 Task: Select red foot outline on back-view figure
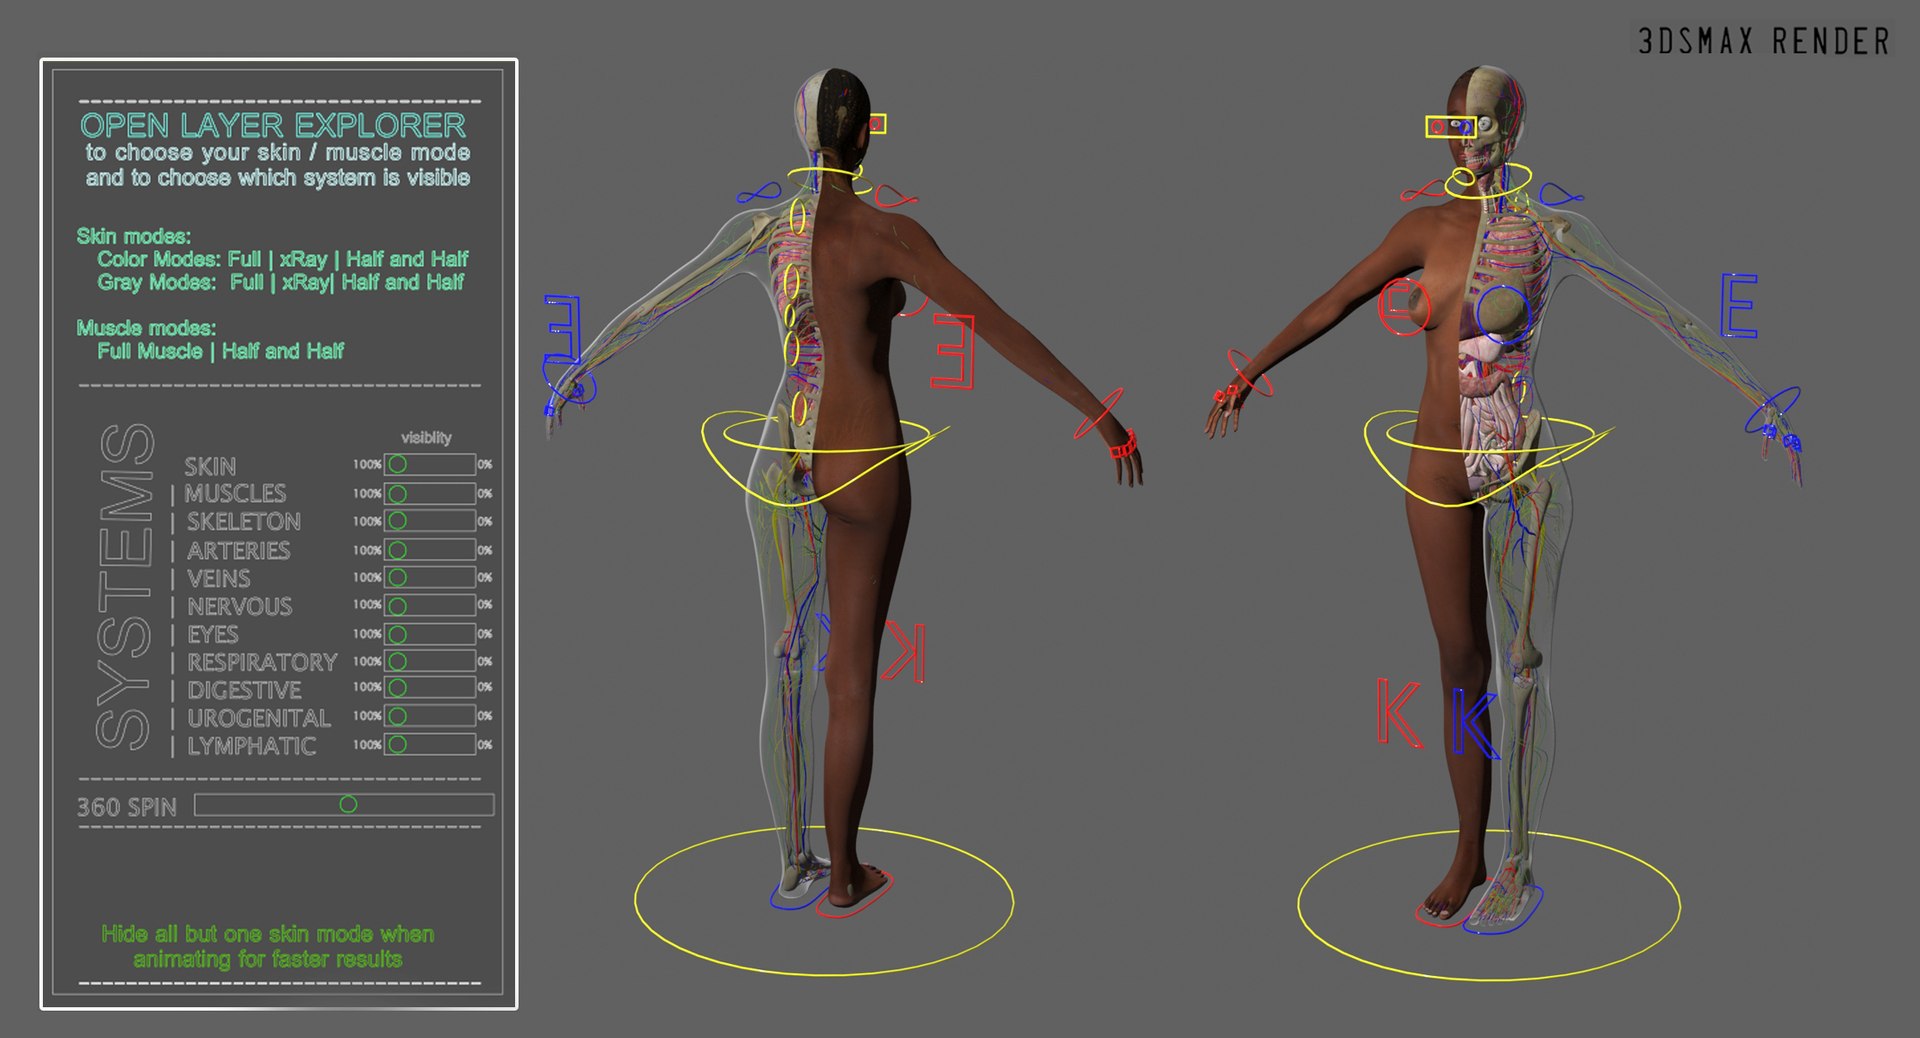pyautogui.click(x=854, y=894)
